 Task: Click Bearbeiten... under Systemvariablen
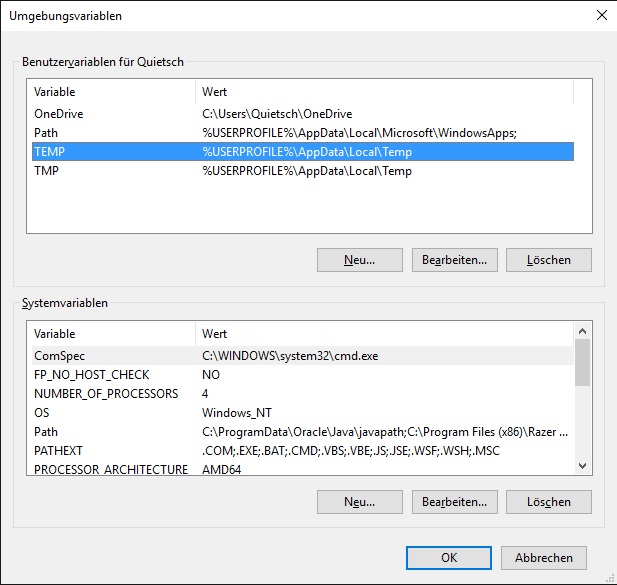454,502
